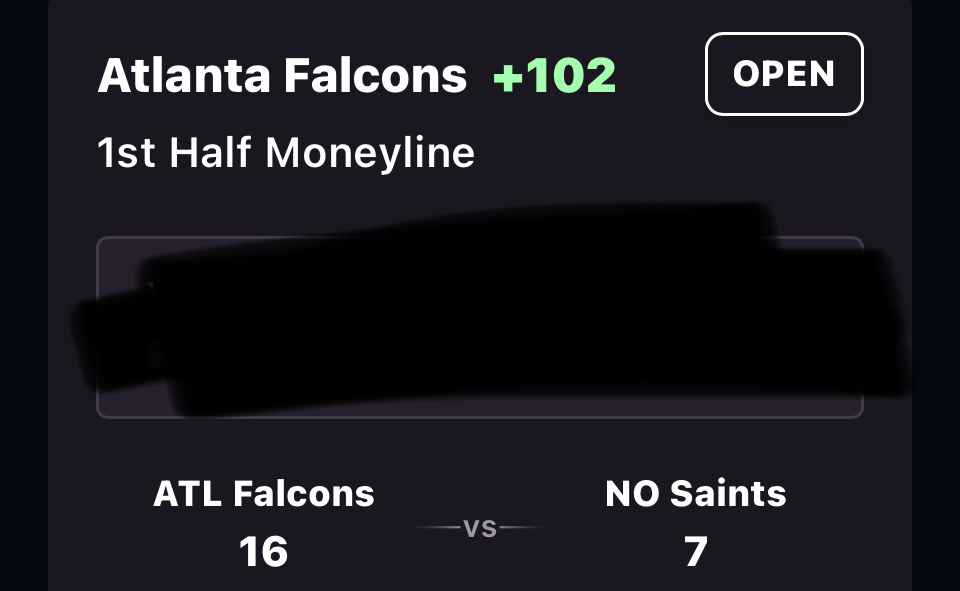Click the "1st Half Moneyline" bet type label

coord(286,154)
